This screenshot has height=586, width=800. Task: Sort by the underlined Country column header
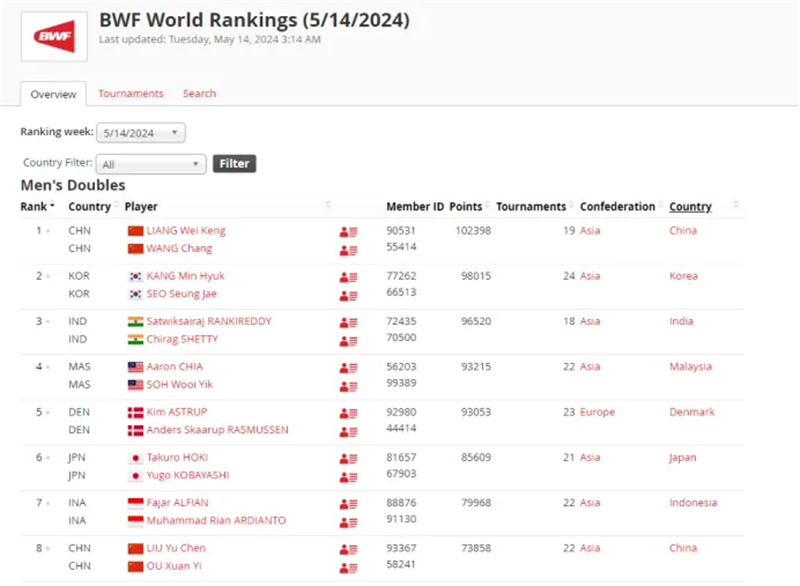[x=690, y=207]
